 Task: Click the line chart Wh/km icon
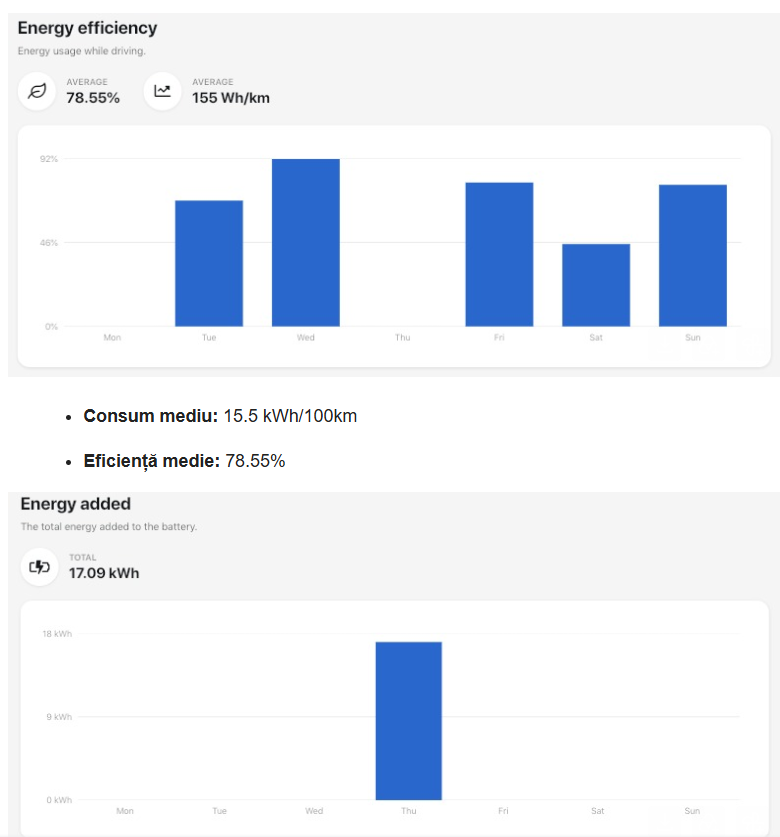click(x=162, y=91)
